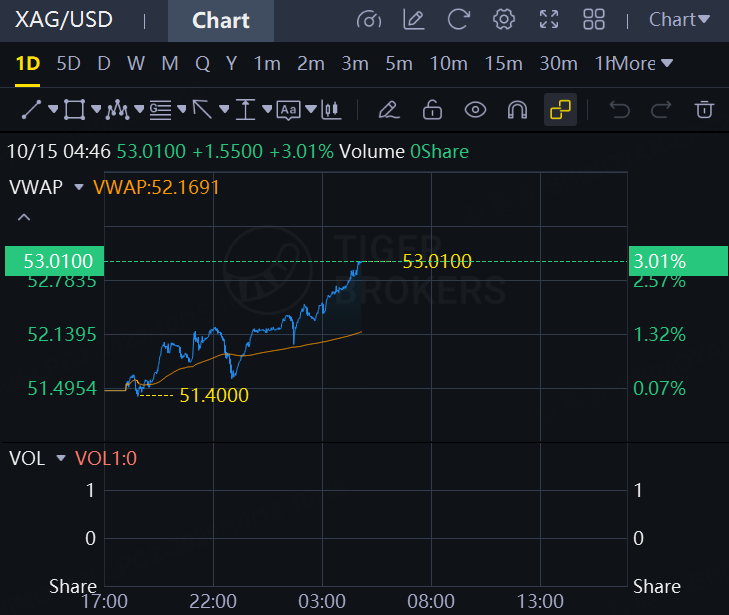Select the rectangle shape tool
This screenshot has height=615, width=729.
point(74,110)
